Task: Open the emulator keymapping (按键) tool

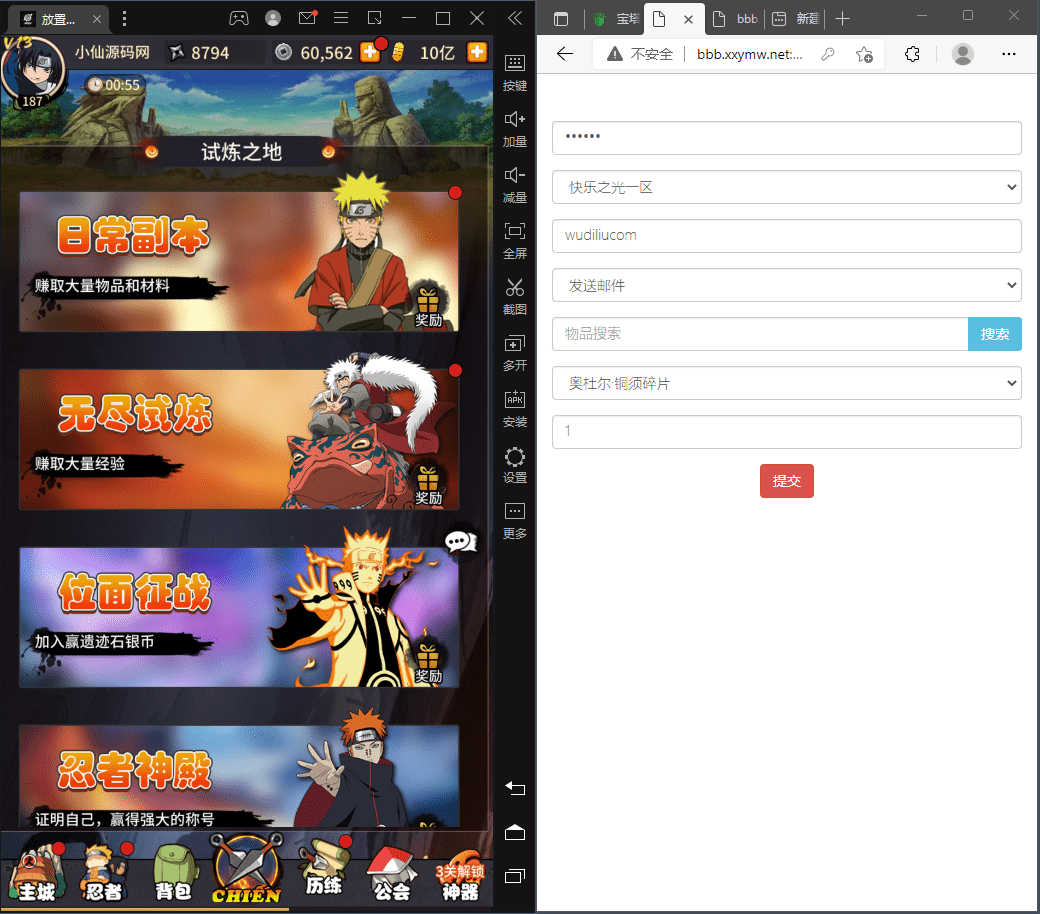Action: 515,73
